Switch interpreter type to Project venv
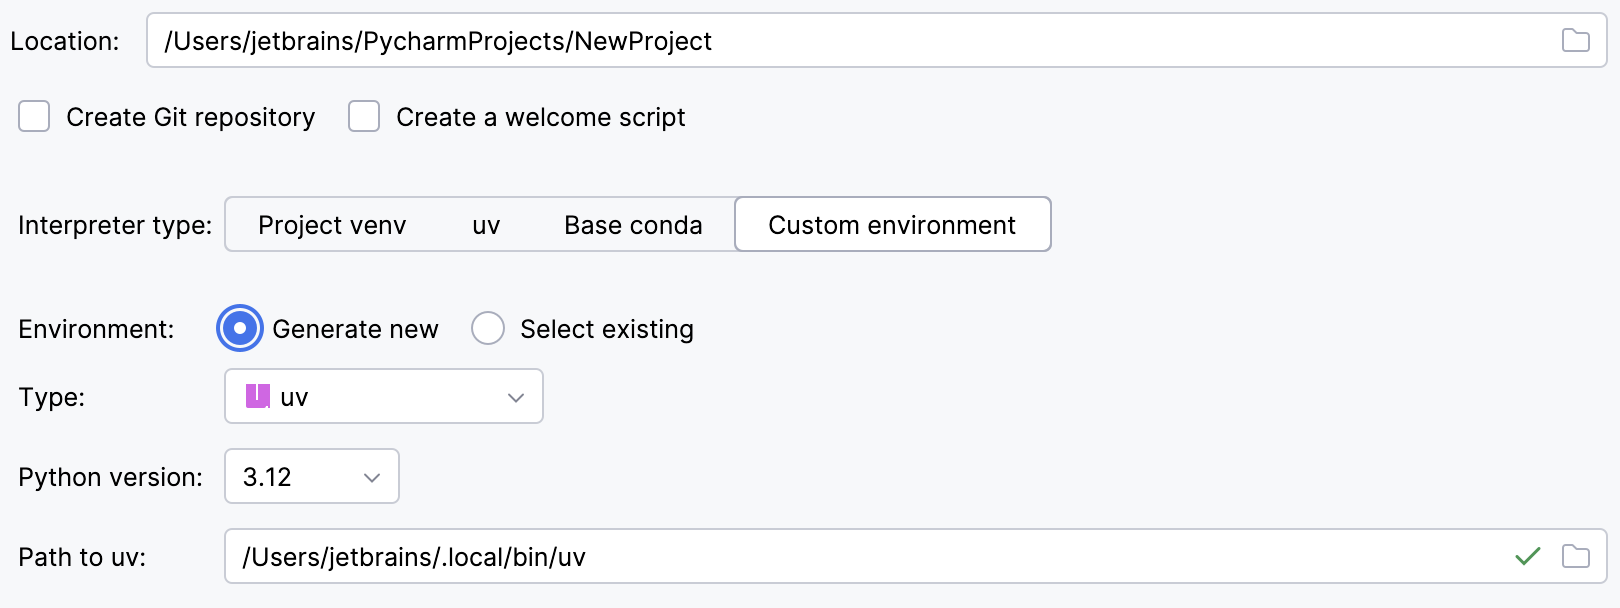The image size is (1620, 608). coord(332,225)
